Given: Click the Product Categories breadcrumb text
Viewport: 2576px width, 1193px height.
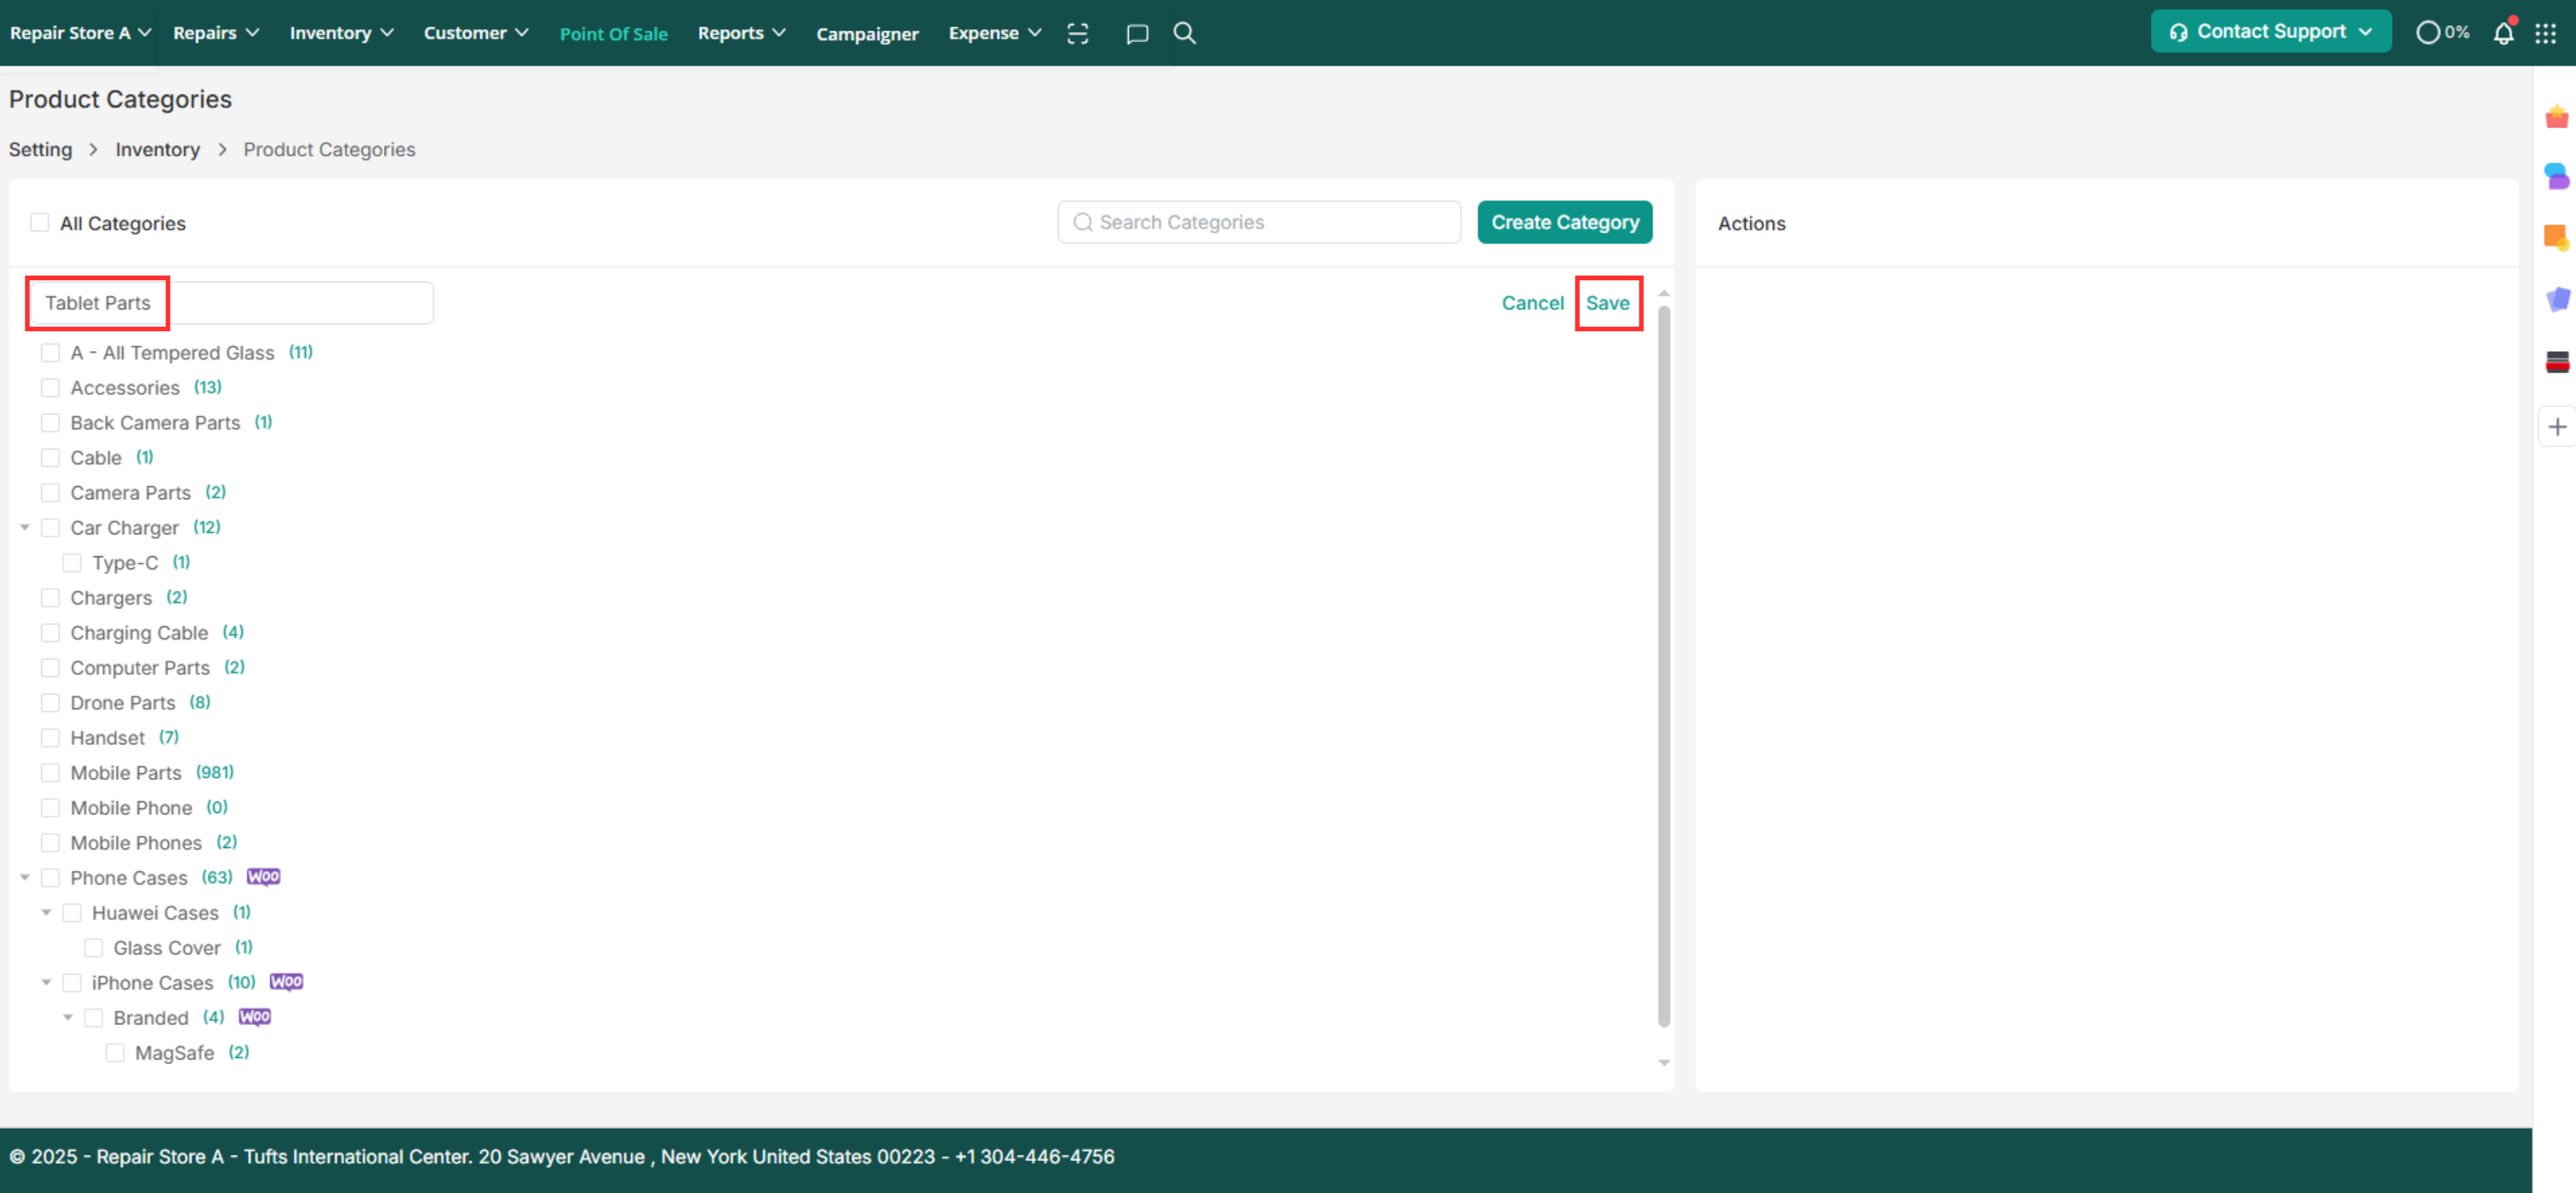Looking at the screenshot, I should tap(329, 149).
